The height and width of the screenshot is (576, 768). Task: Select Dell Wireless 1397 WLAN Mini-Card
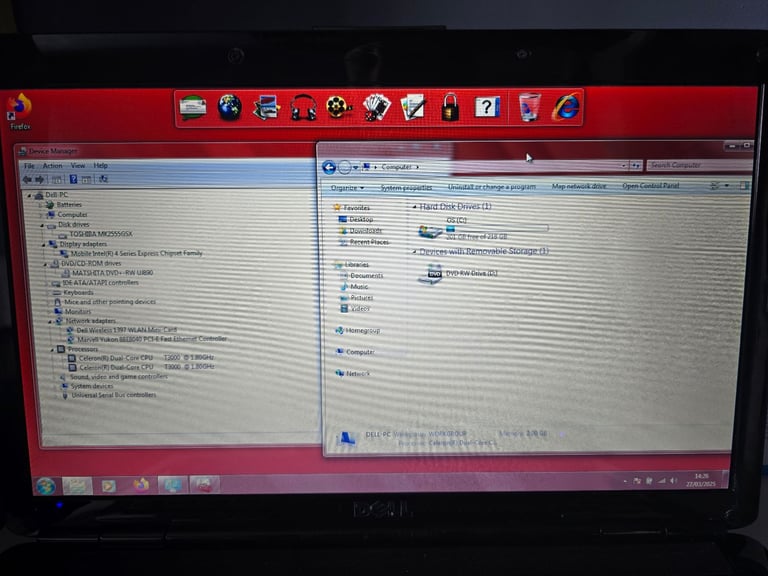(121, 330)
